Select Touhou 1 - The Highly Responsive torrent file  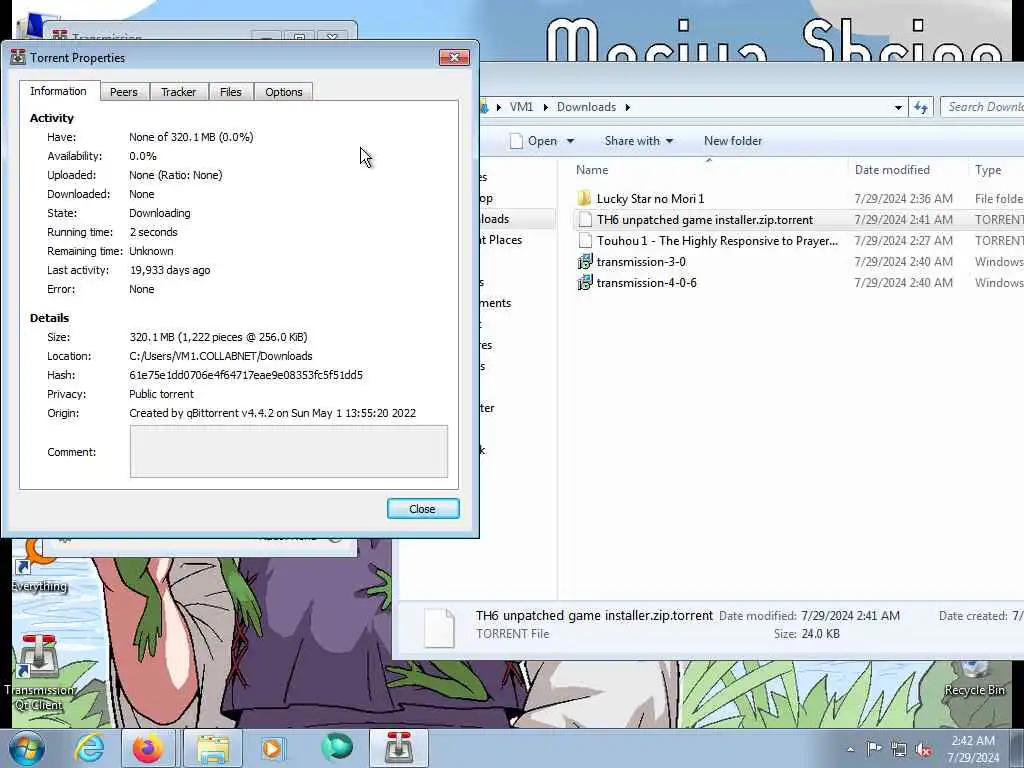click(x=717, y=240)
